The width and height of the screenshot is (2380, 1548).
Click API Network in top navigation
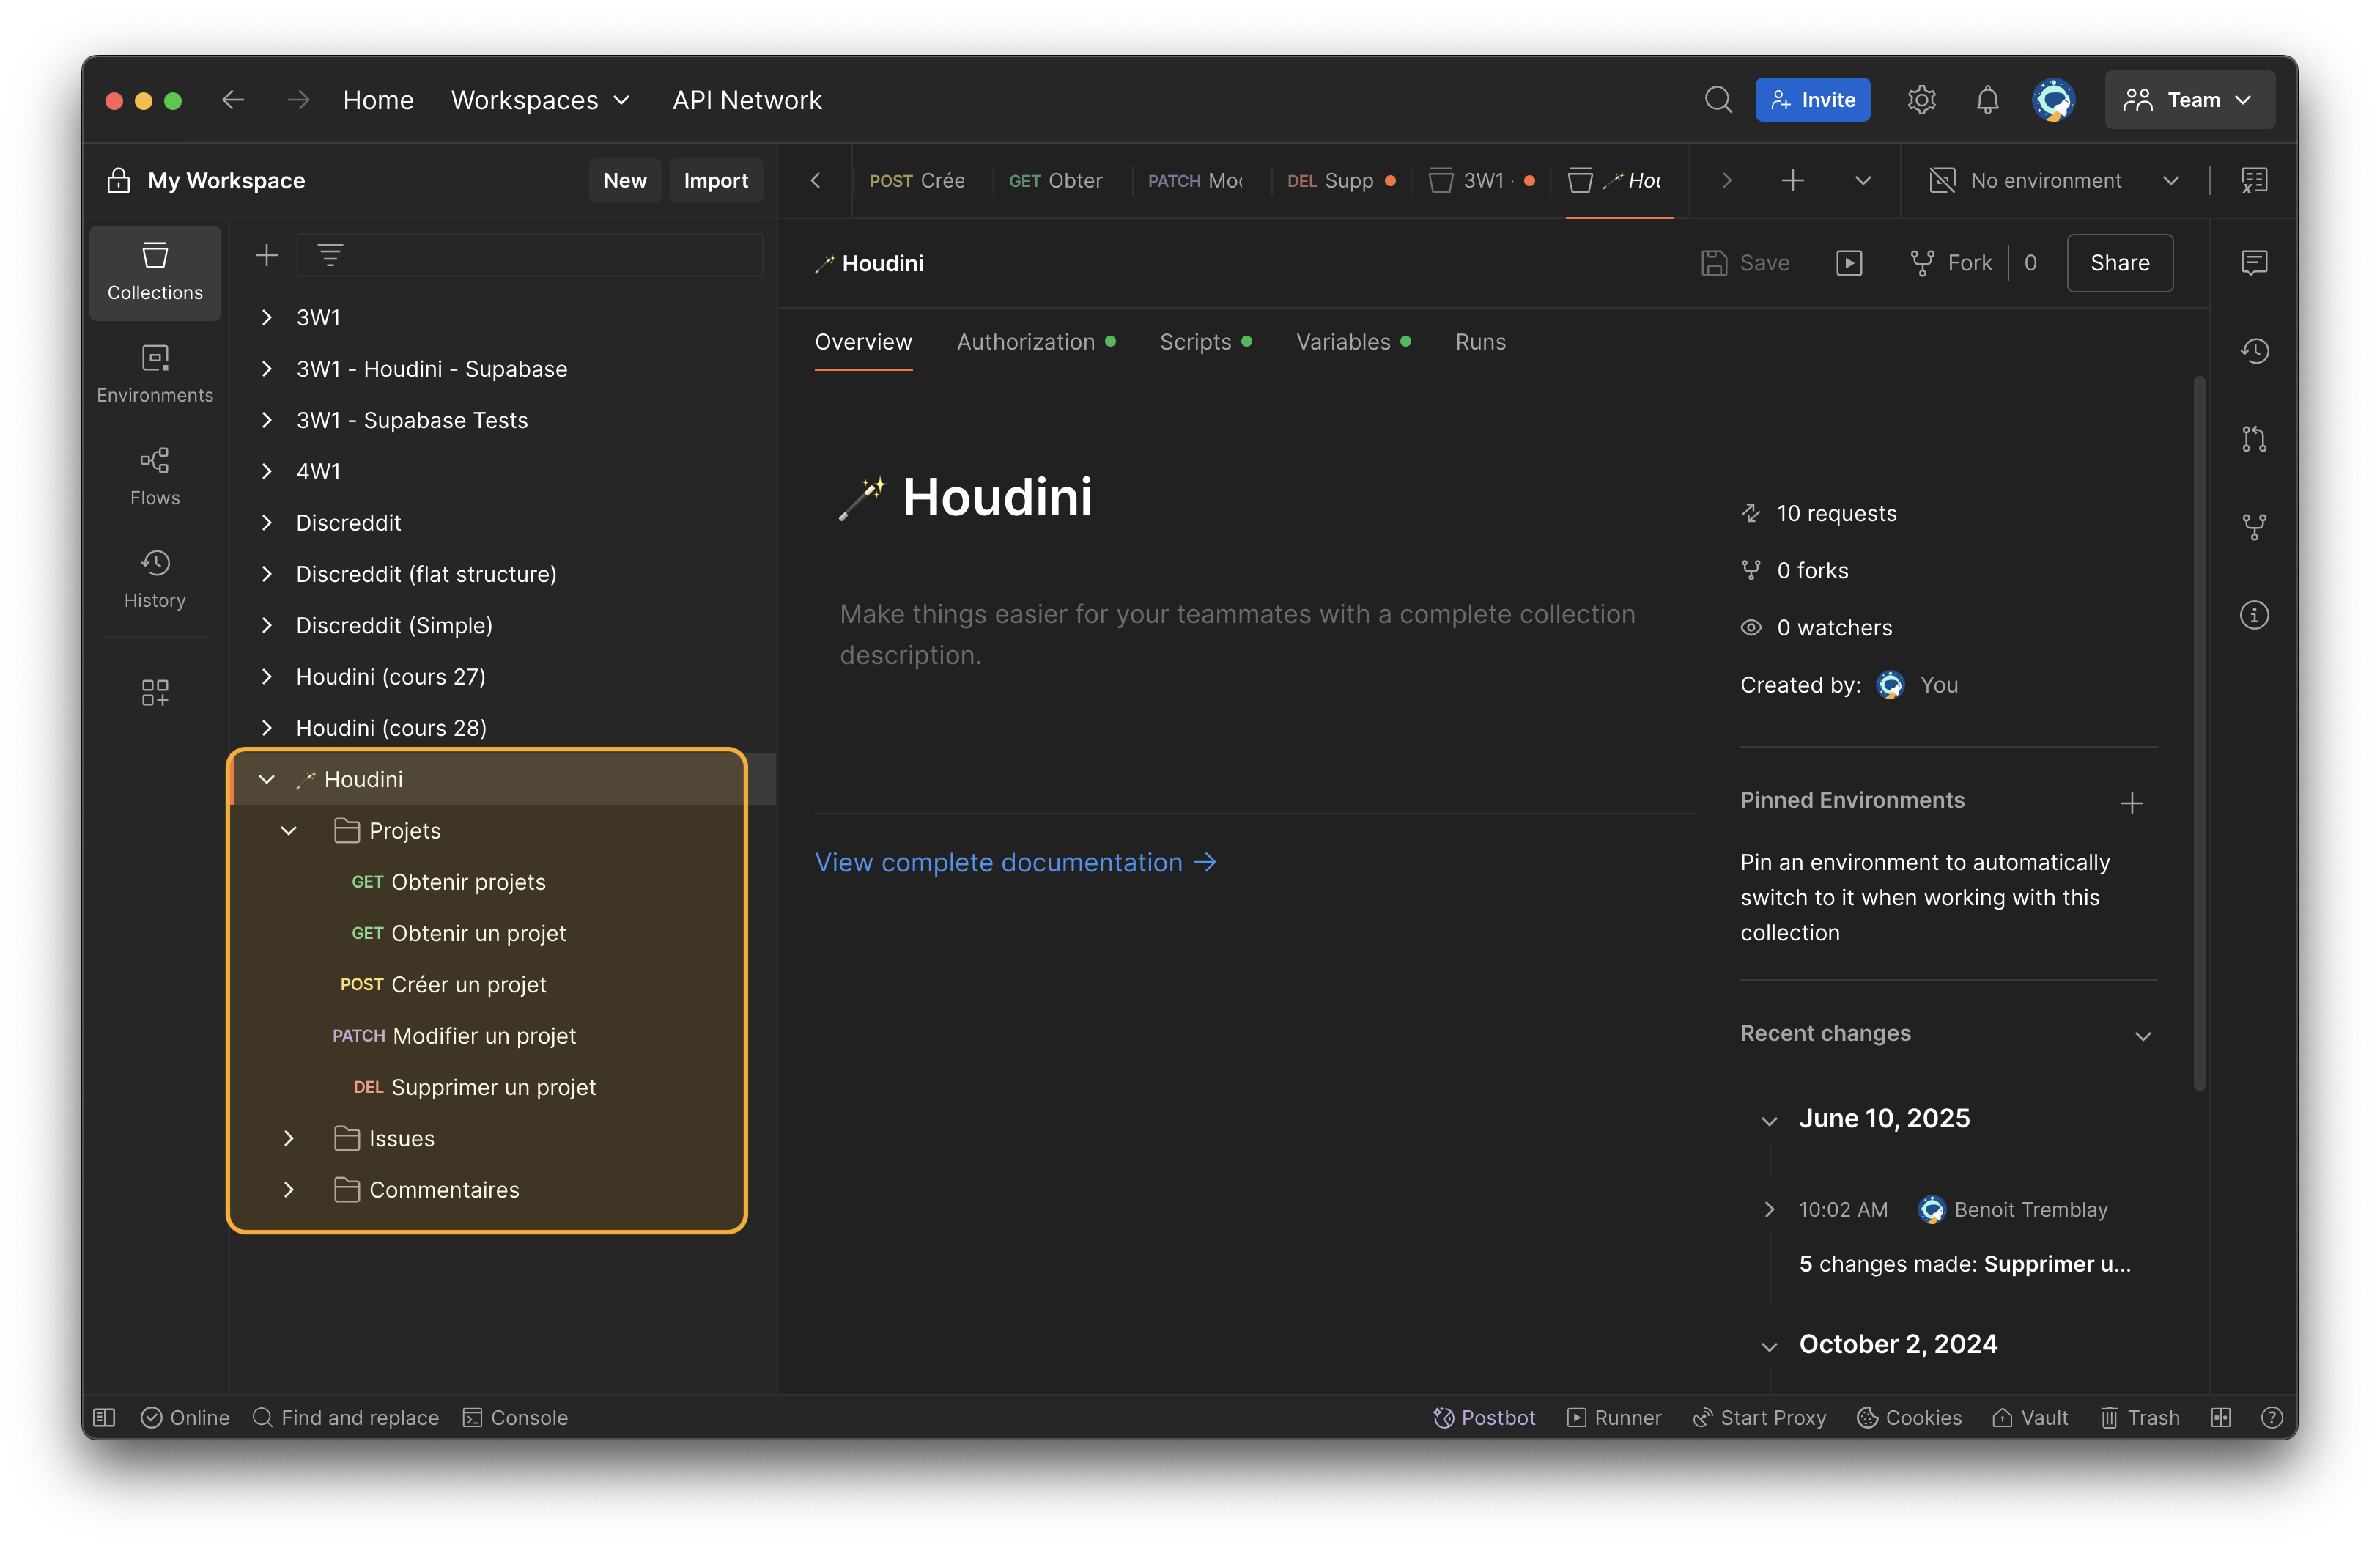[x=747, y=100]
